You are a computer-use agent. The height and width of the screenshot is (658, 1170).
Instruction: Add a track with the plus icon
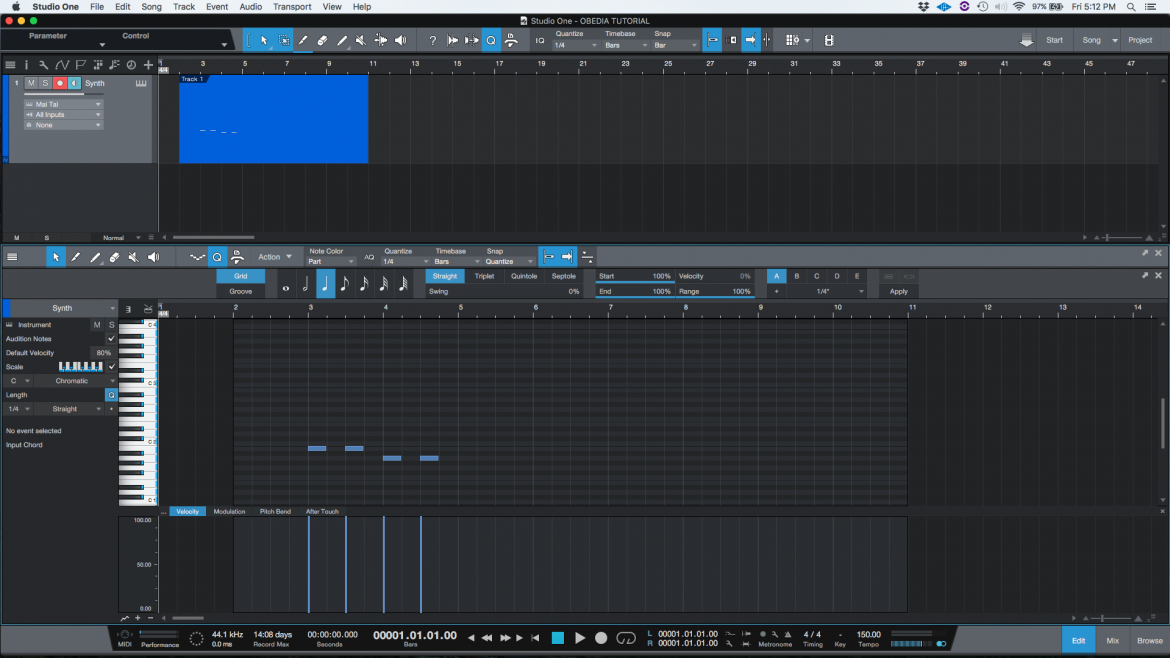(148, 65)
